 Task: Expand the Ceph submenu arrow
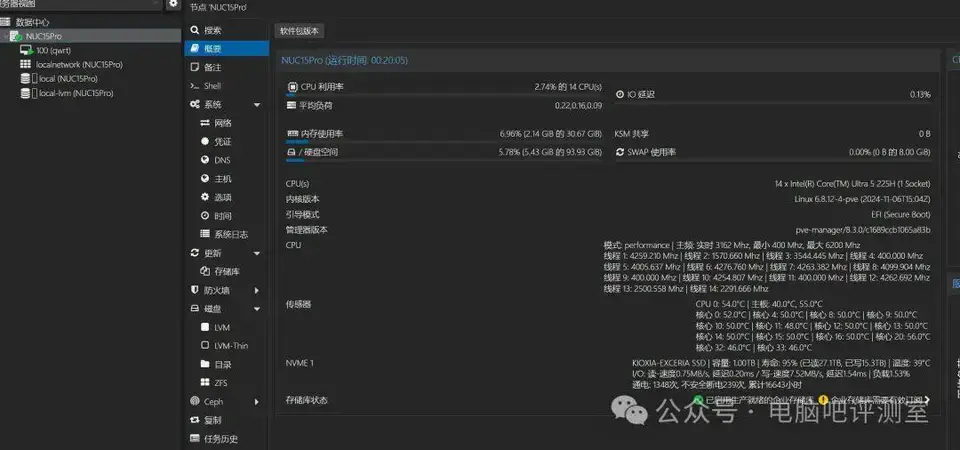pos(257,402)
